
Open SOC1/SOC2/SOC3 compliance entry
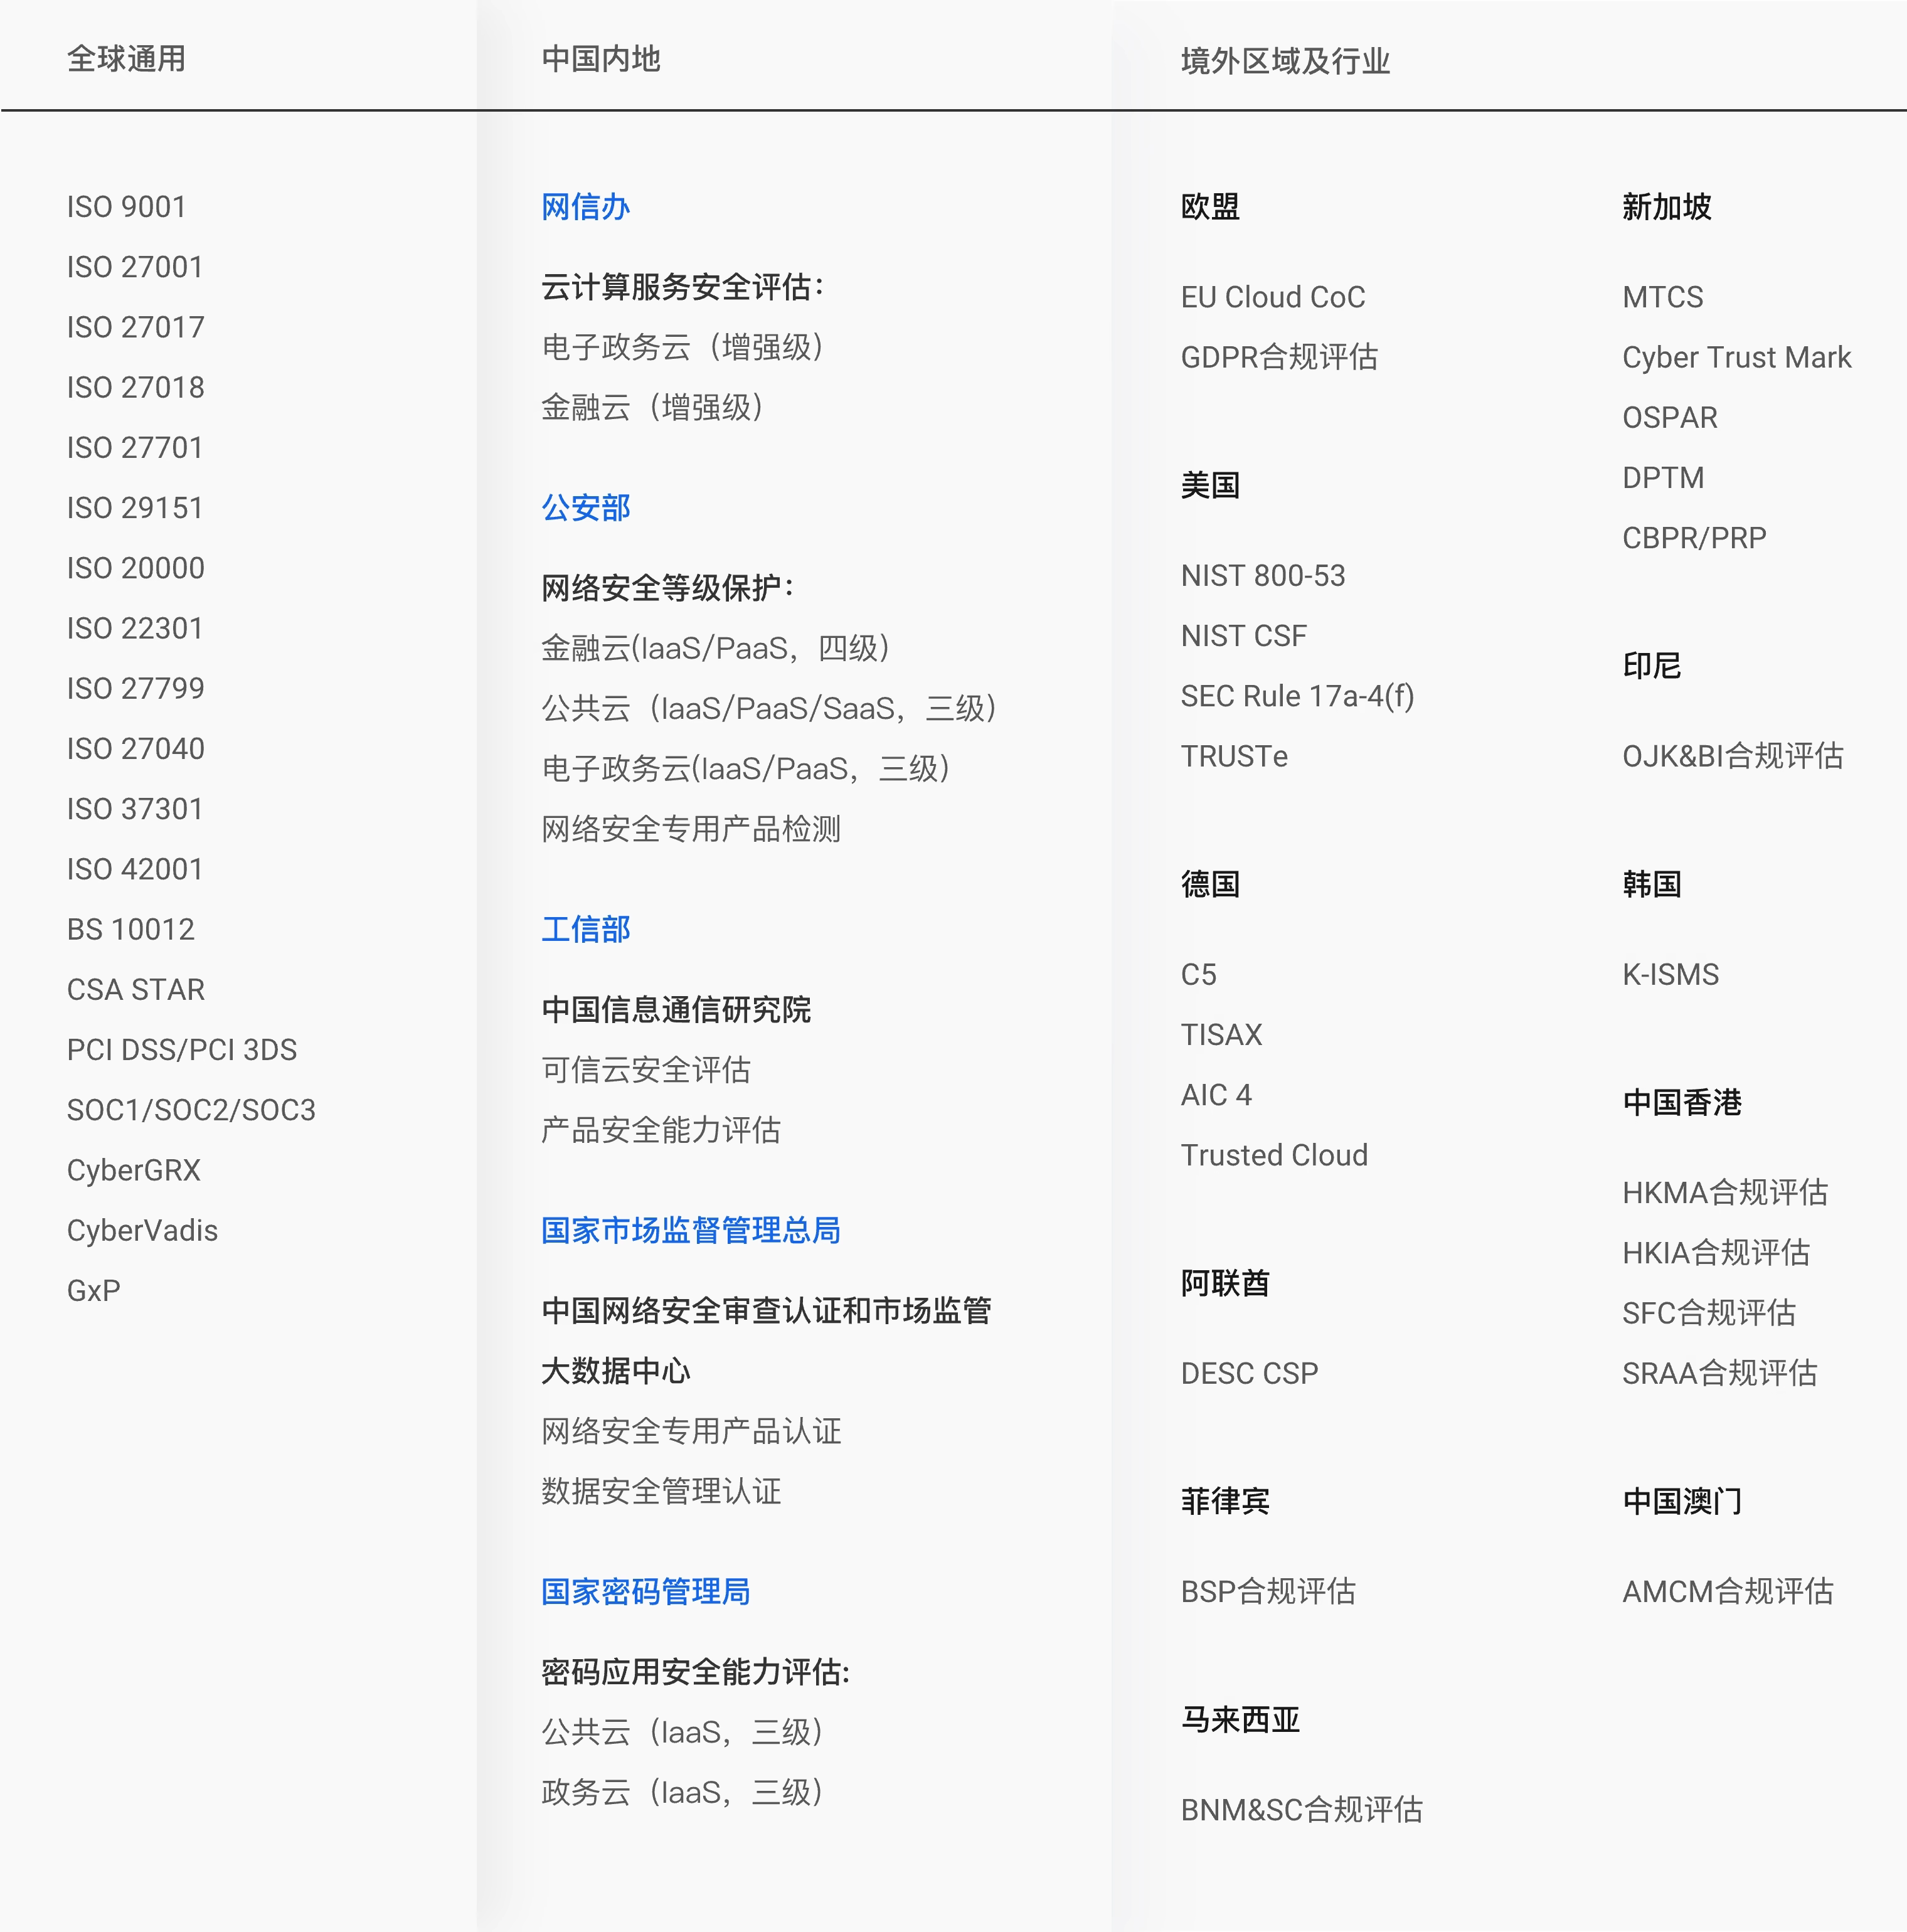191,1110
